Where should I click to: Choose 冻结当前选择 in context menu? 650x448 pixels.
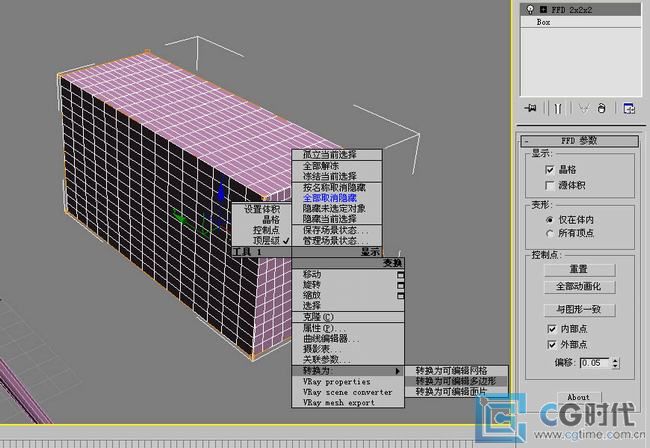click(337, 177)
